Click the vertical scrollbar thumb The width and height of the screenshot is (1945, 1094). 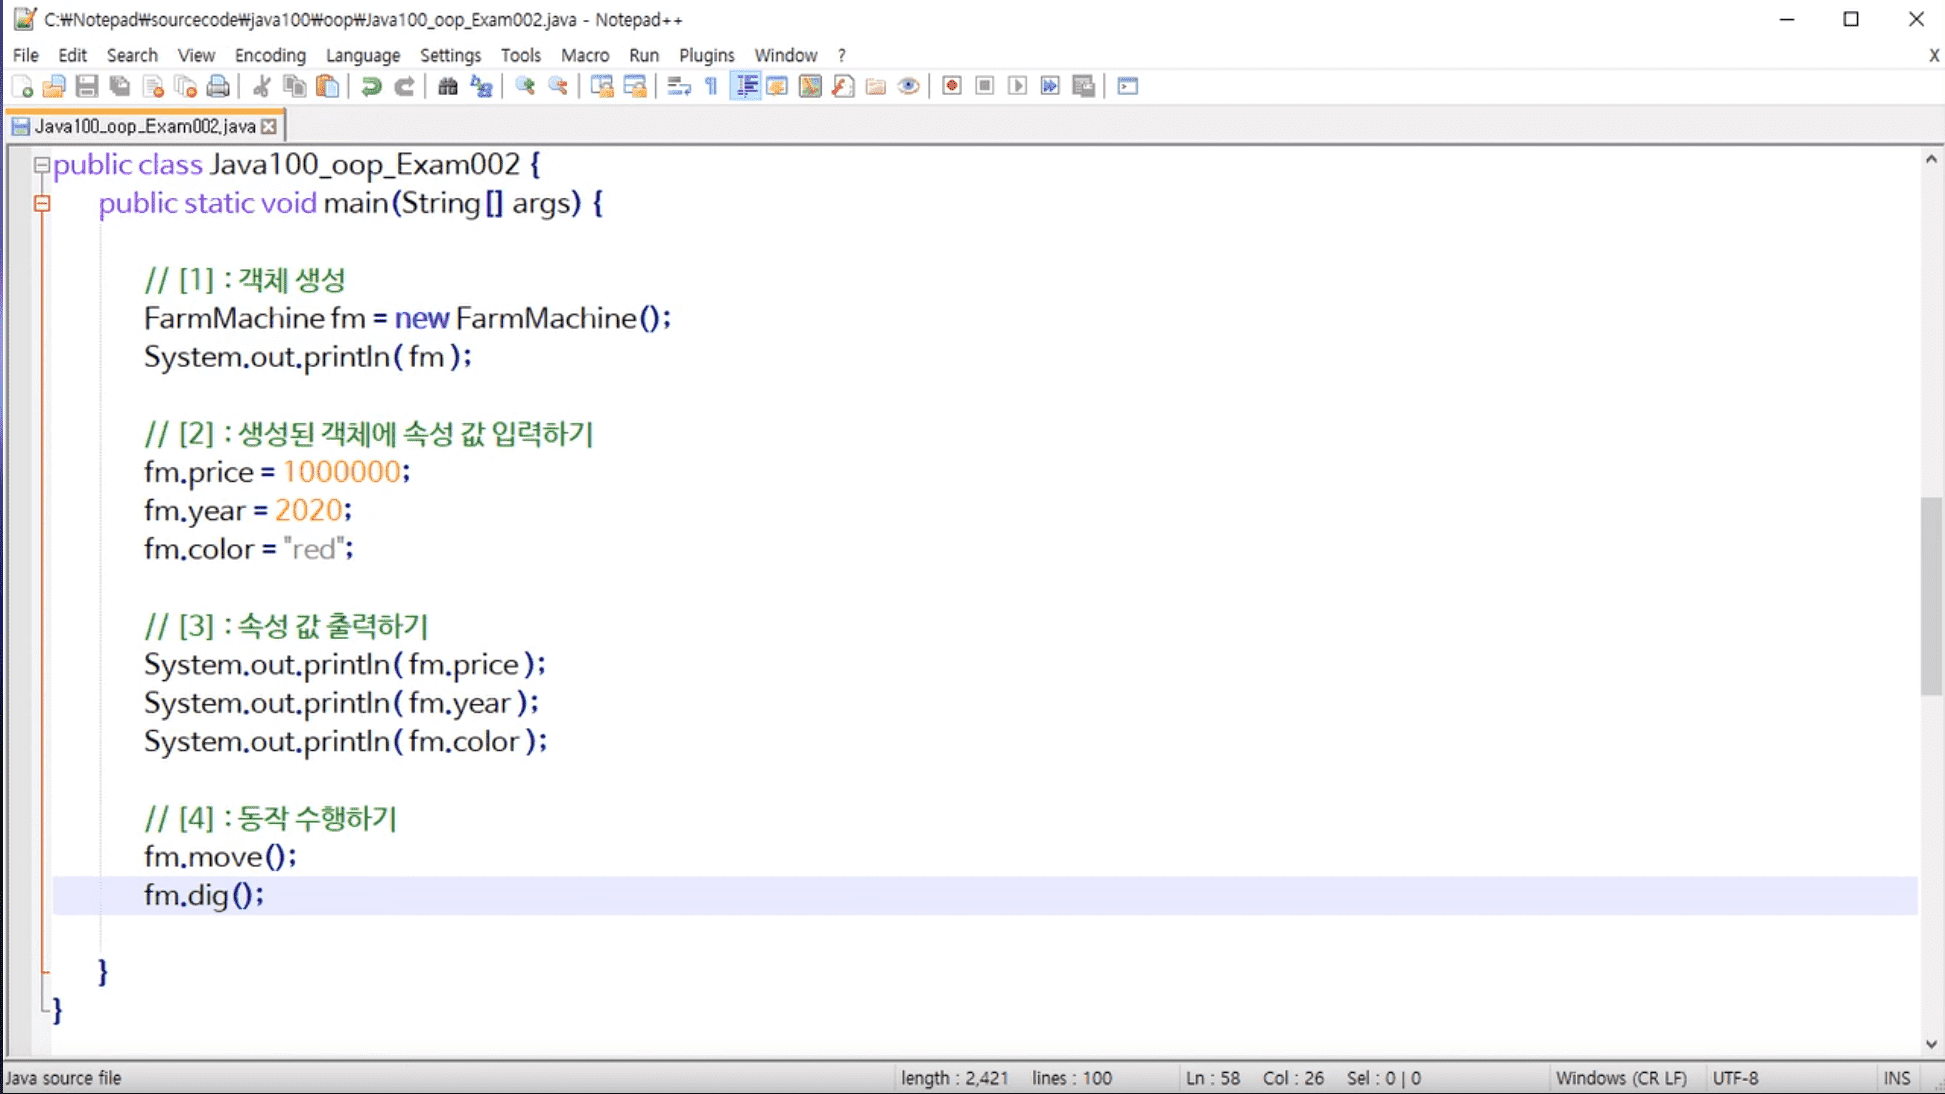[1931, 596]
